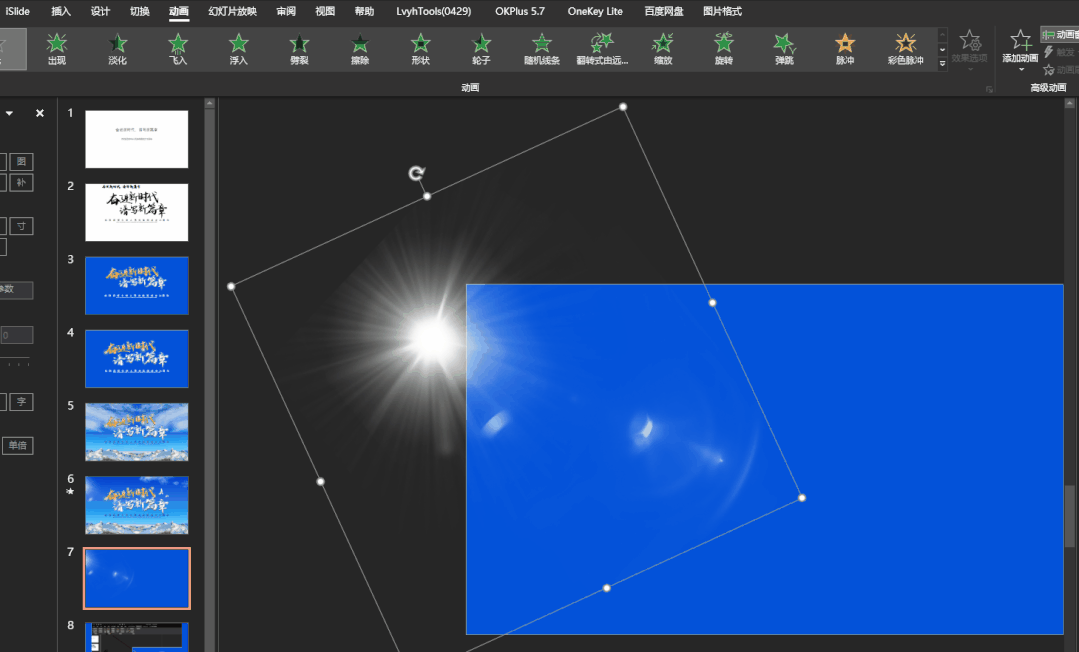Apply the 弹跳 (Bounce) animation effect
1079x652 pixels.
pyautogui.click(x=784, y=49)
